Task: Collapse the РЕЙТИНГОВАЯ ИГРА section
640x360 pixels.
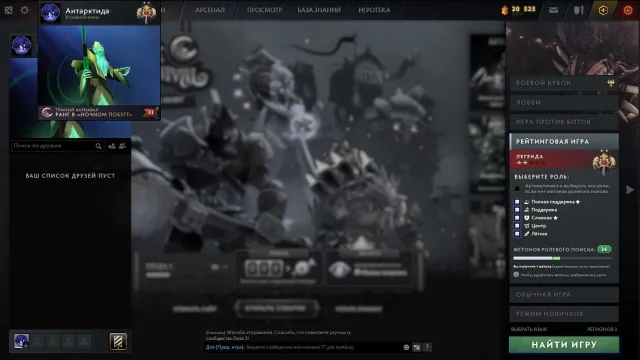Action: pyautogui.click(x=564, y=141)
